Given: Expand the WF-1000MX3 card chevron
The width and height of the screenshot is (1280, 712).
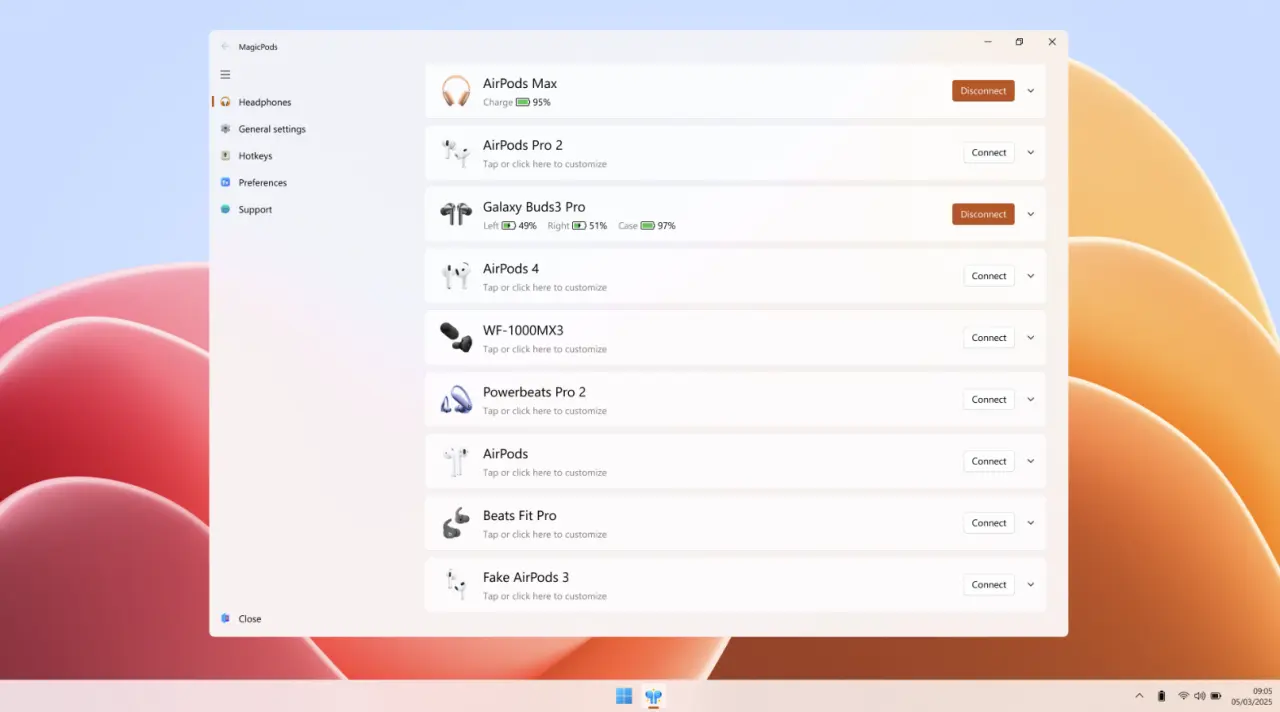Looking at the screenshot, I should pos(1031,338).
